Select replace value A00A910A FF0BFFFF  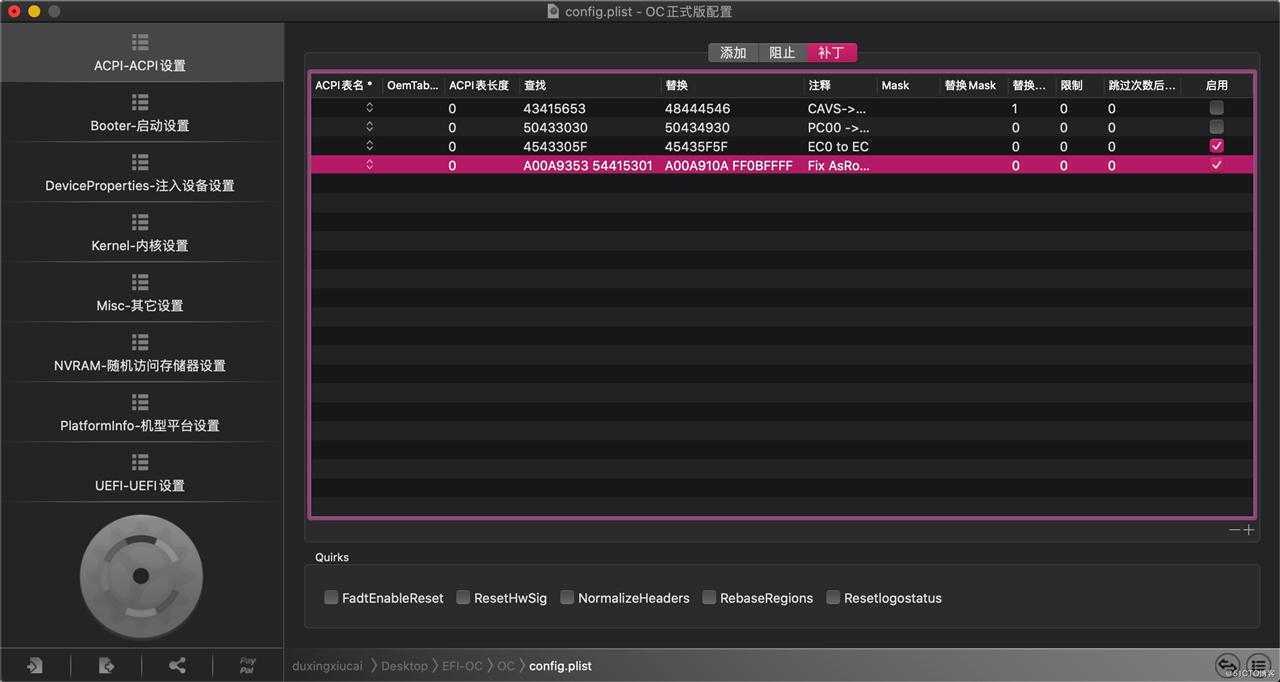(x=729, y=165)
